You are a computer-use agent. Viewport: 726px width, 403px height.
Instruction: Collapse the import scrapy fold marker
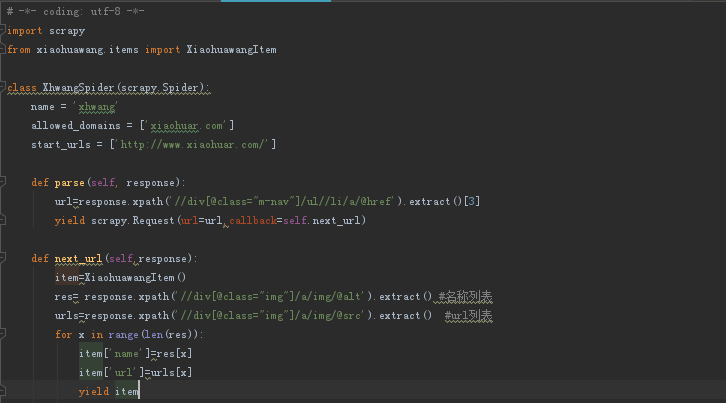coord(2,31)
